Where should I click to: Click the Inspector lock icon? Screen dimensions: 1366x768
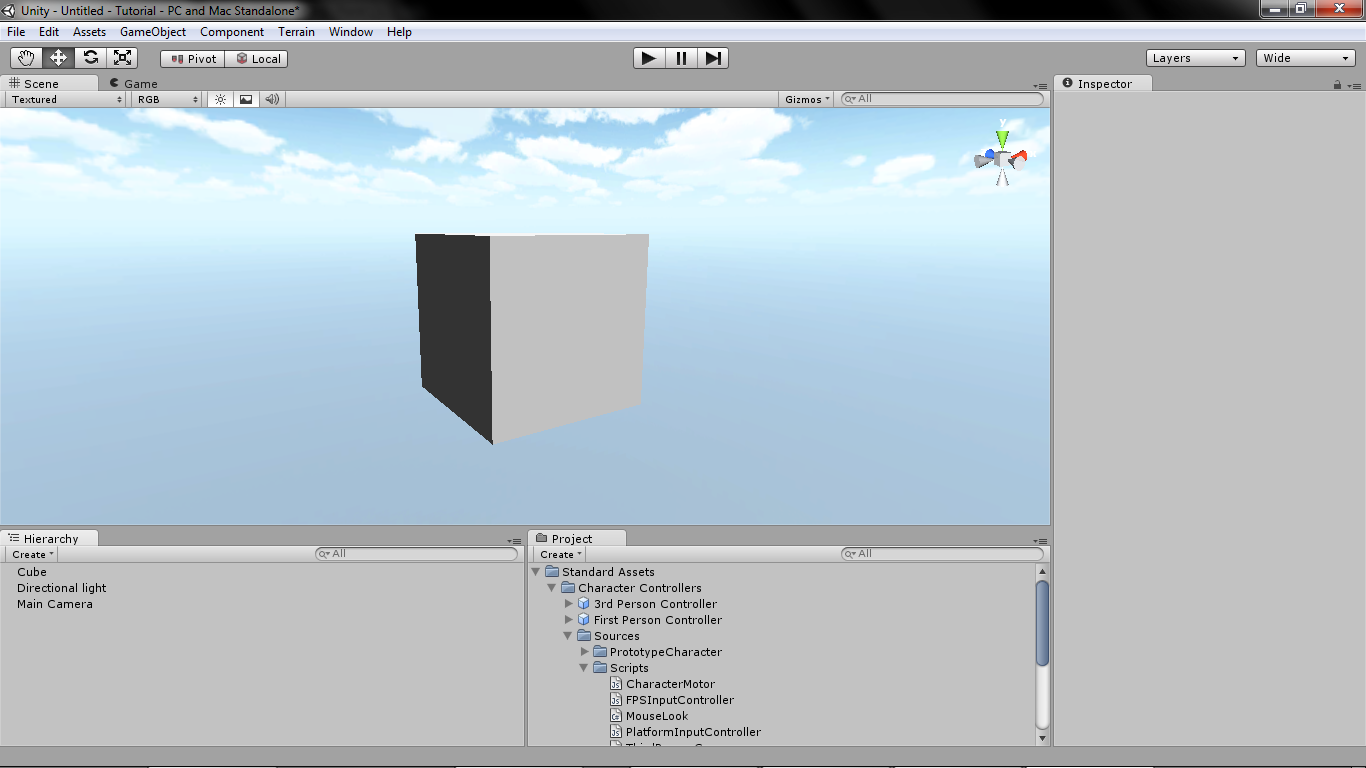tap(1337, 85)
